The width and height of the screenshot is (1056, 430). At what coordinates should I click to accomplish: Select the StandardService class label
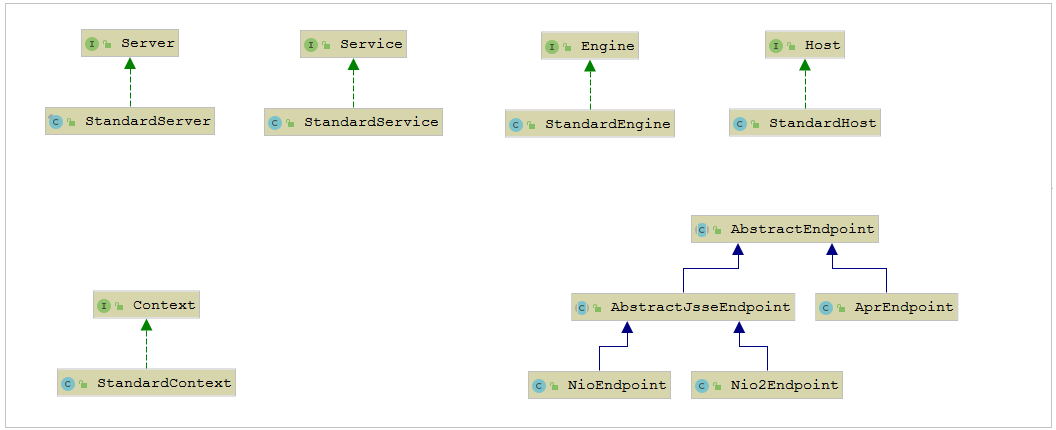click(371, 122)
